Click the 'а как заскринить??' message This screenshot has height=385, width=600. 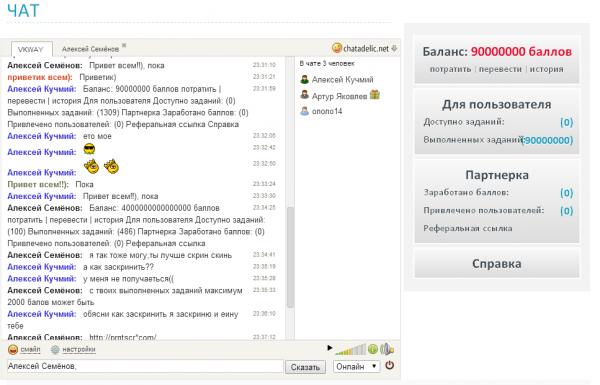(x=118, y=267)
